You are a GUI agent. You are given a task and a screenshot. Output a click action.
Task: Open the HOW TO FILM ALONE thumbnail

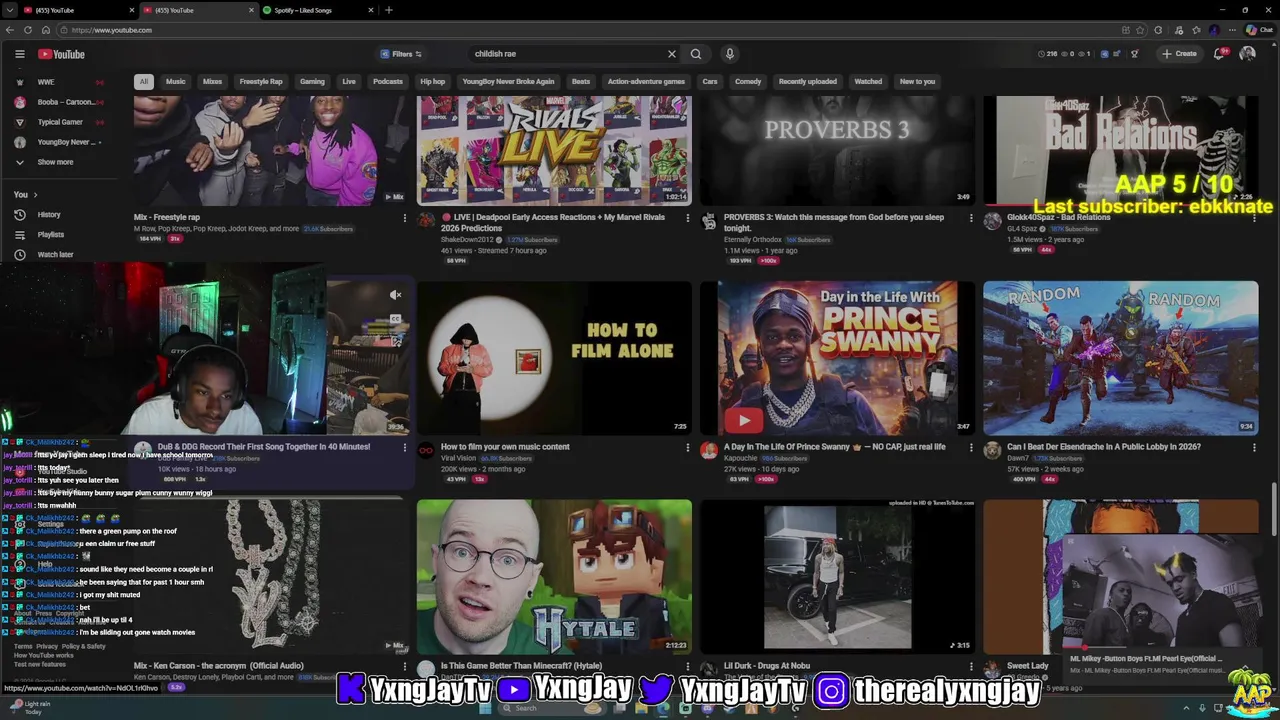[x=554, y=358]
